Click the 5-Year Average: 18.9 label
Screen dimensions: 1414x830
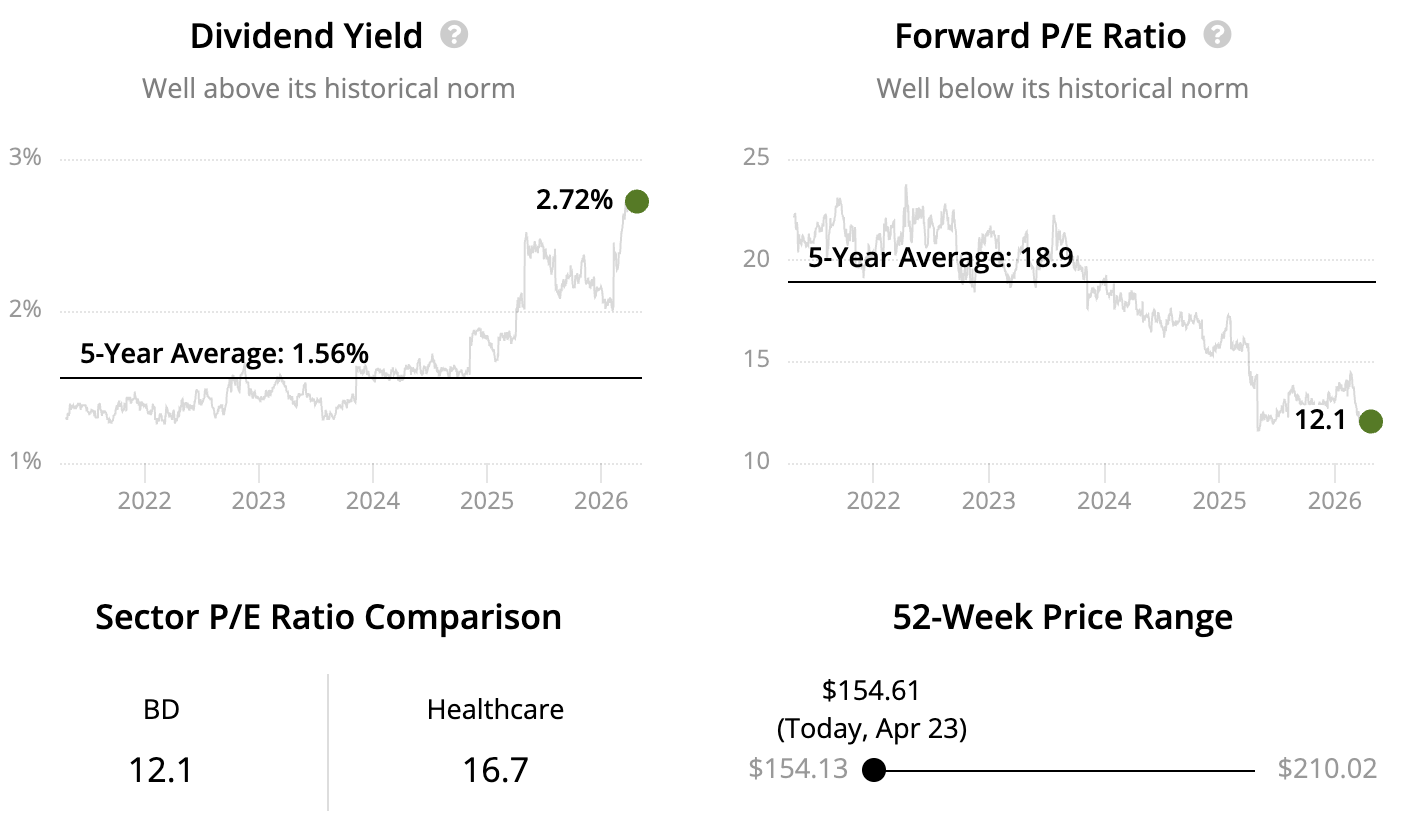(x=940, y=257)
